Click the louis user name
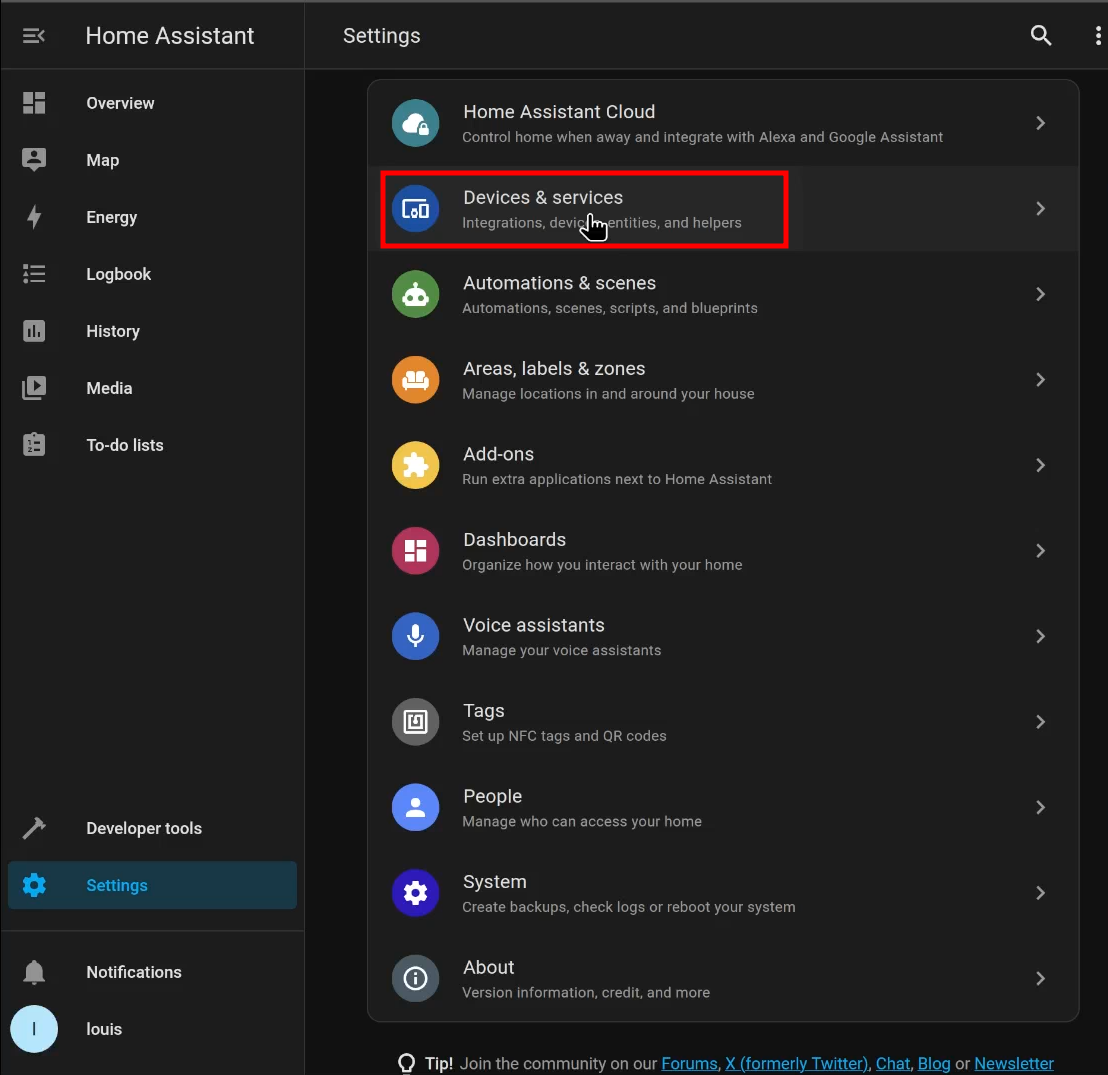The image size is (1108, 1075). point(104,1029)
